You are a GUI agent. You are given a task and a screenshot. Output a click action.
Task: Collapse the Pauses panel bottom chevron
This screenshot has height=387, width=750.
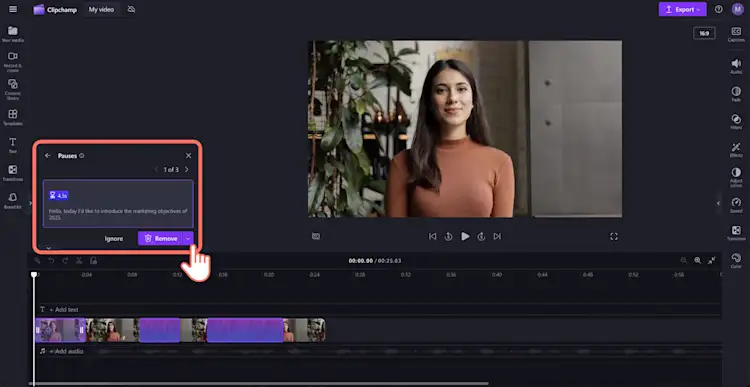48,248
